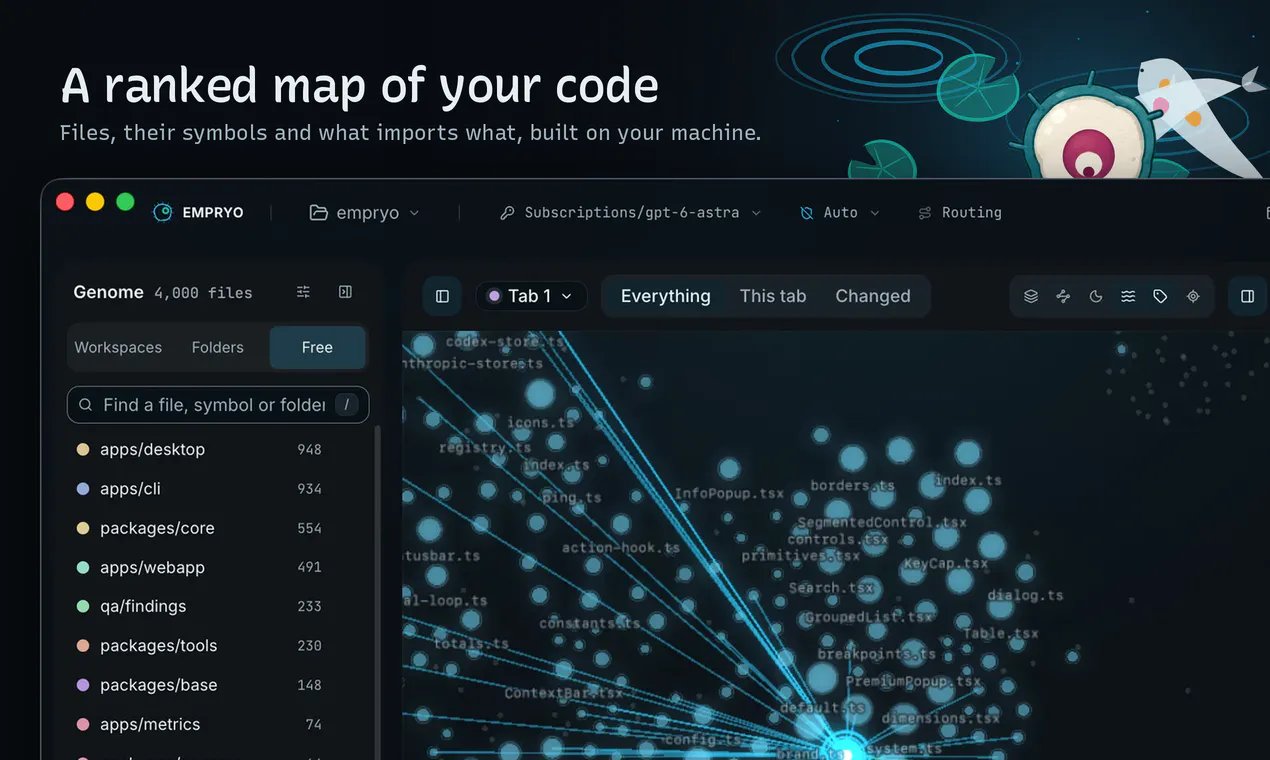
Task: Click the target crosshair recenter icon
Action: pyautogui.click(x=1193, y=296)
